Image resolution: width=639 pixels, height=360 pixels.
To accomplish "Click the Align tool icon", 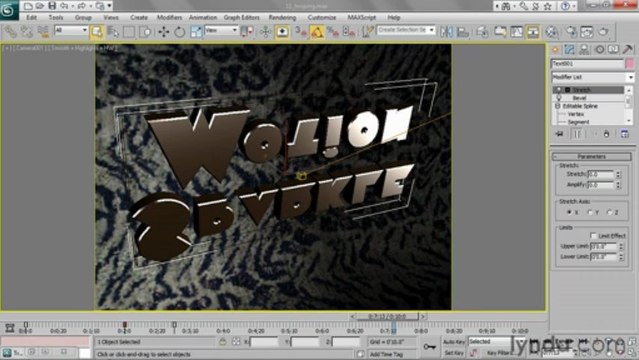I will point(463,32).
